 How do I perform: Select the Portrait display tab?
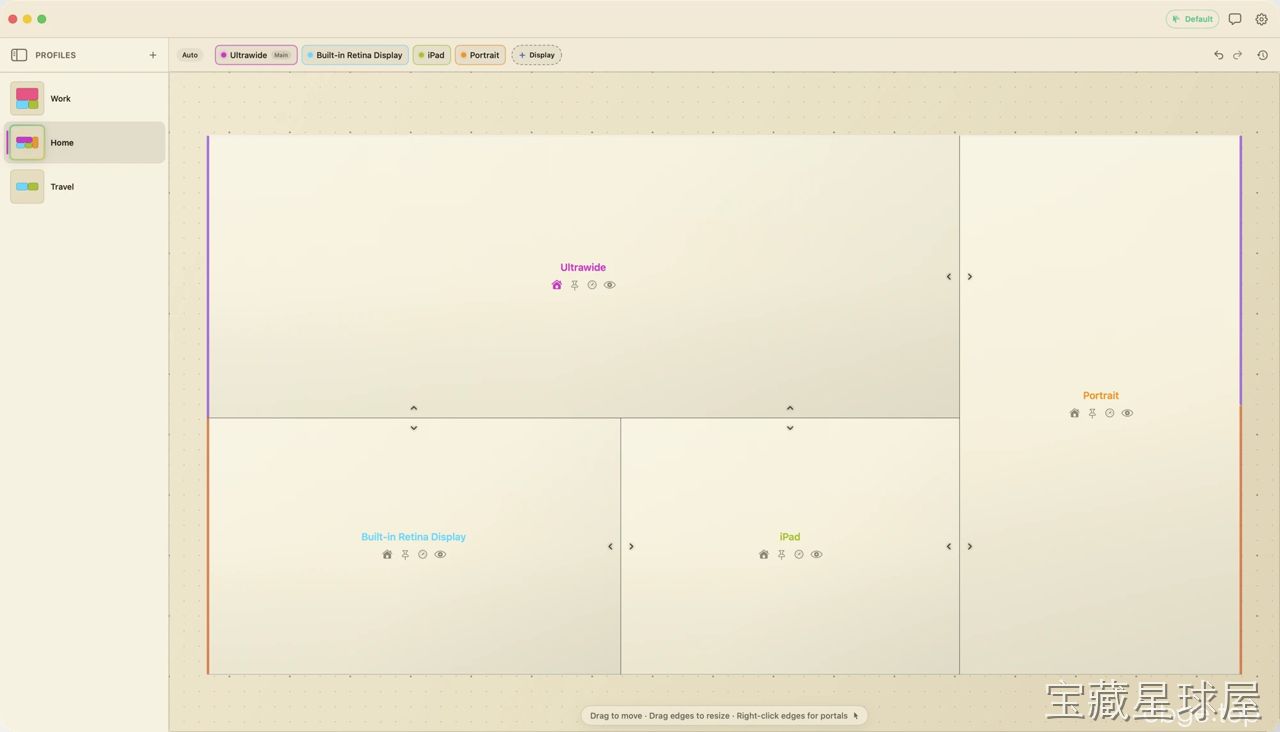click(x=480, y=55)
